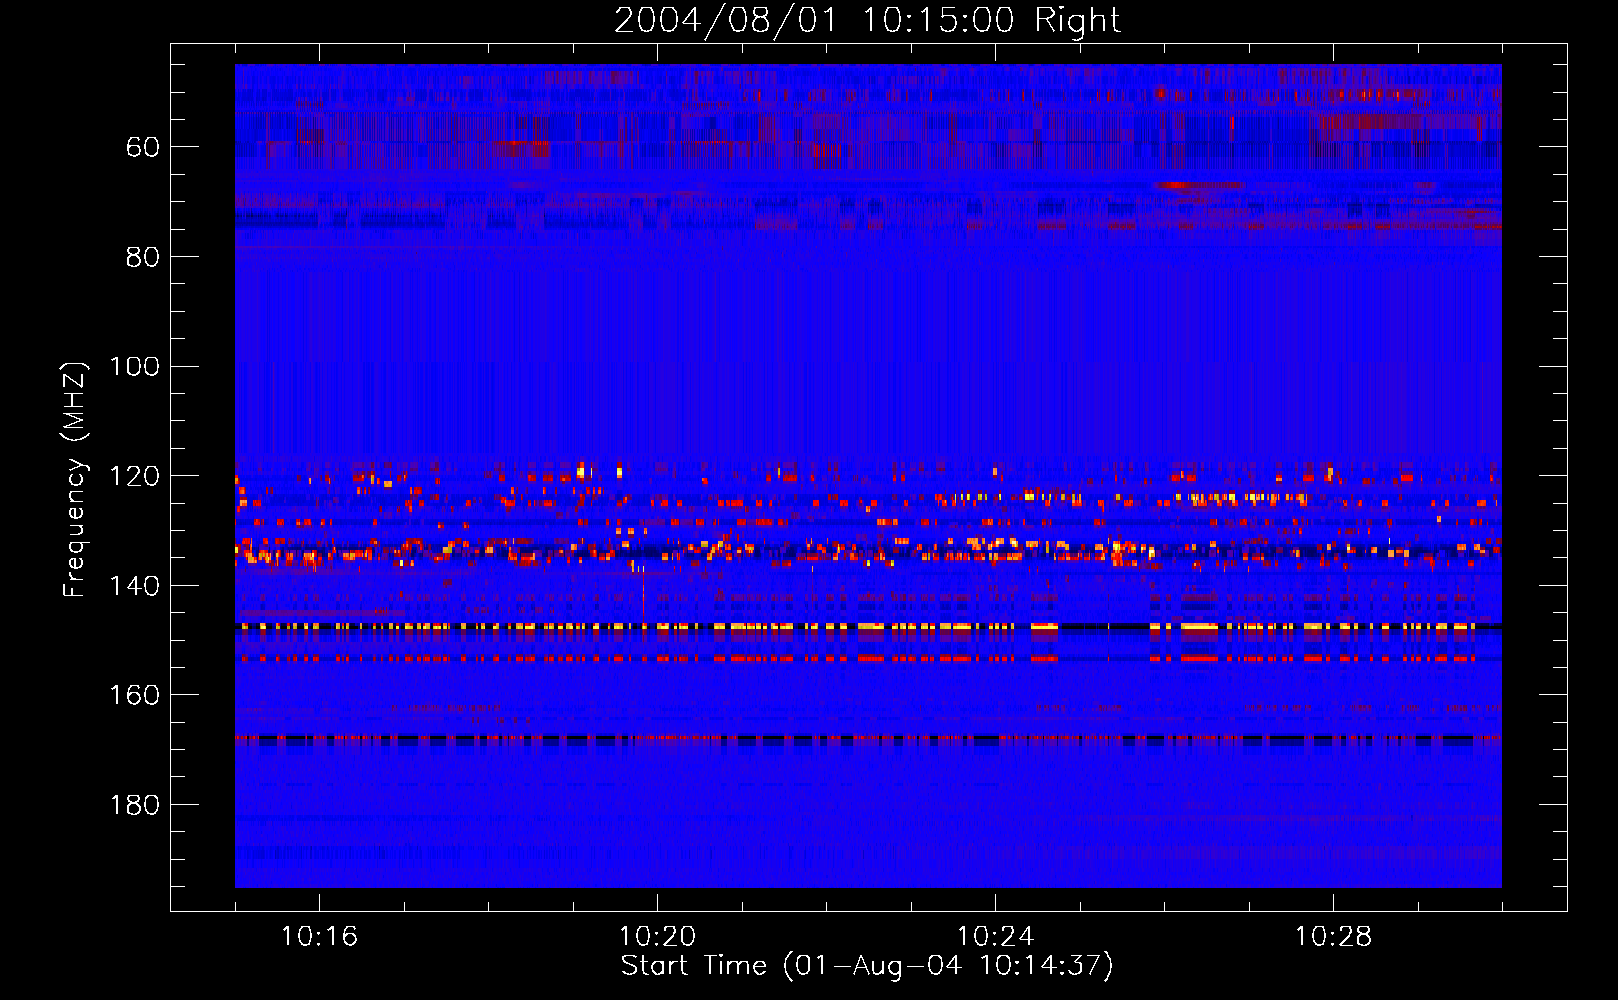
Task: Click the 10:20 time tick label
Action: coord(657,937)
